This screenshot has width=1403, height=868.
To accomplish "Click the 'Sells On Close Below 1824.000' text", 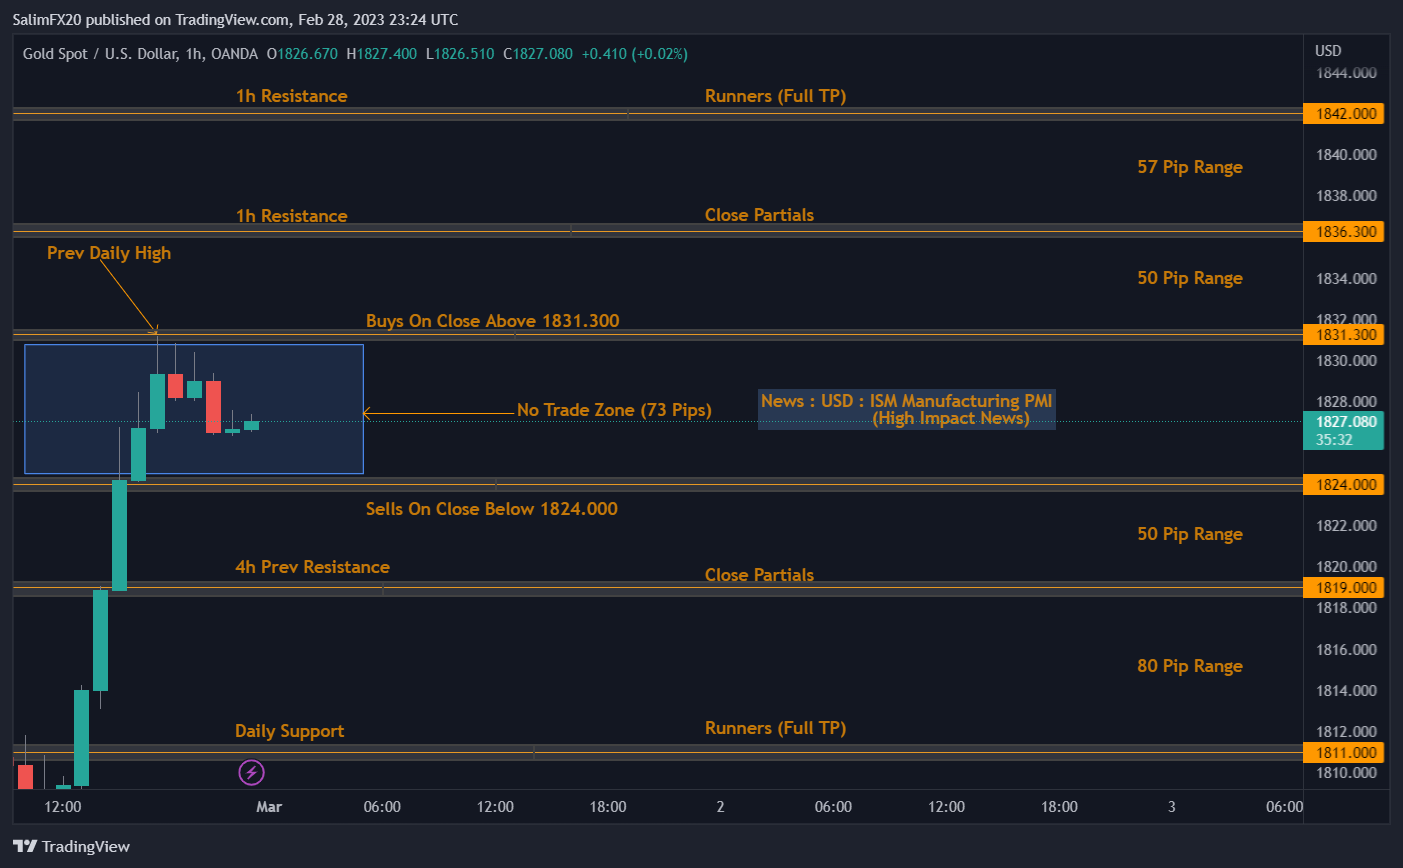I will pos(492,508).
